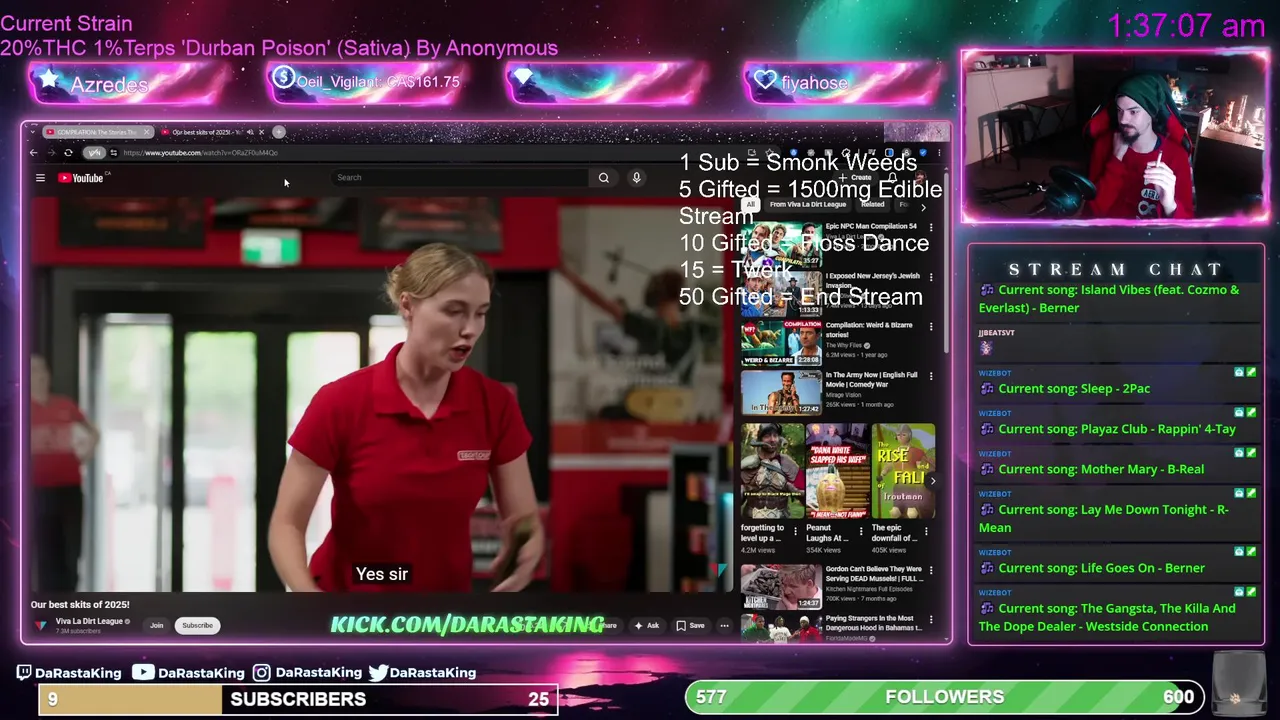Show next shorts with shelf arrow
The height and width of the screenshot is (720, 1280).
click(932, 481)
